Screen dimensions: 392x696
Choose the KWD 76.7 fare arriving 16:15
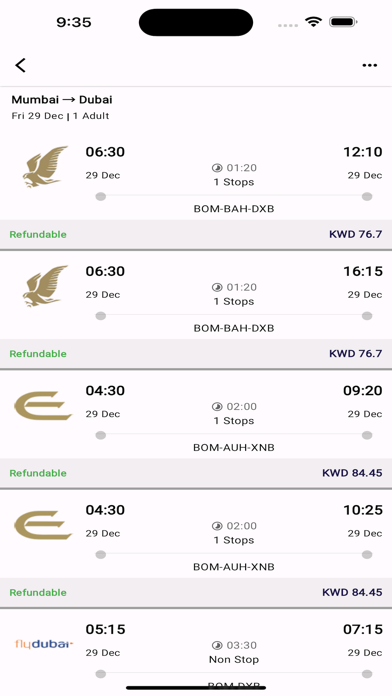(x=355, y=353)
